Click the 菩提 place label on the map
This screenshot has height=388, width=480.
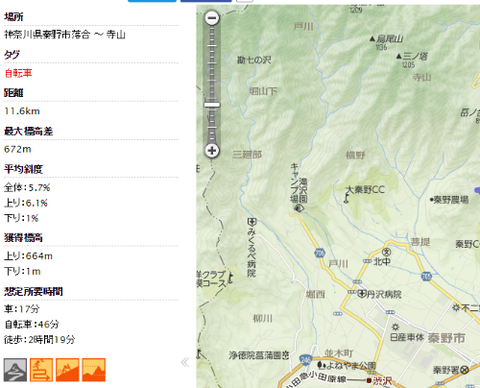(x=420, y=242)
